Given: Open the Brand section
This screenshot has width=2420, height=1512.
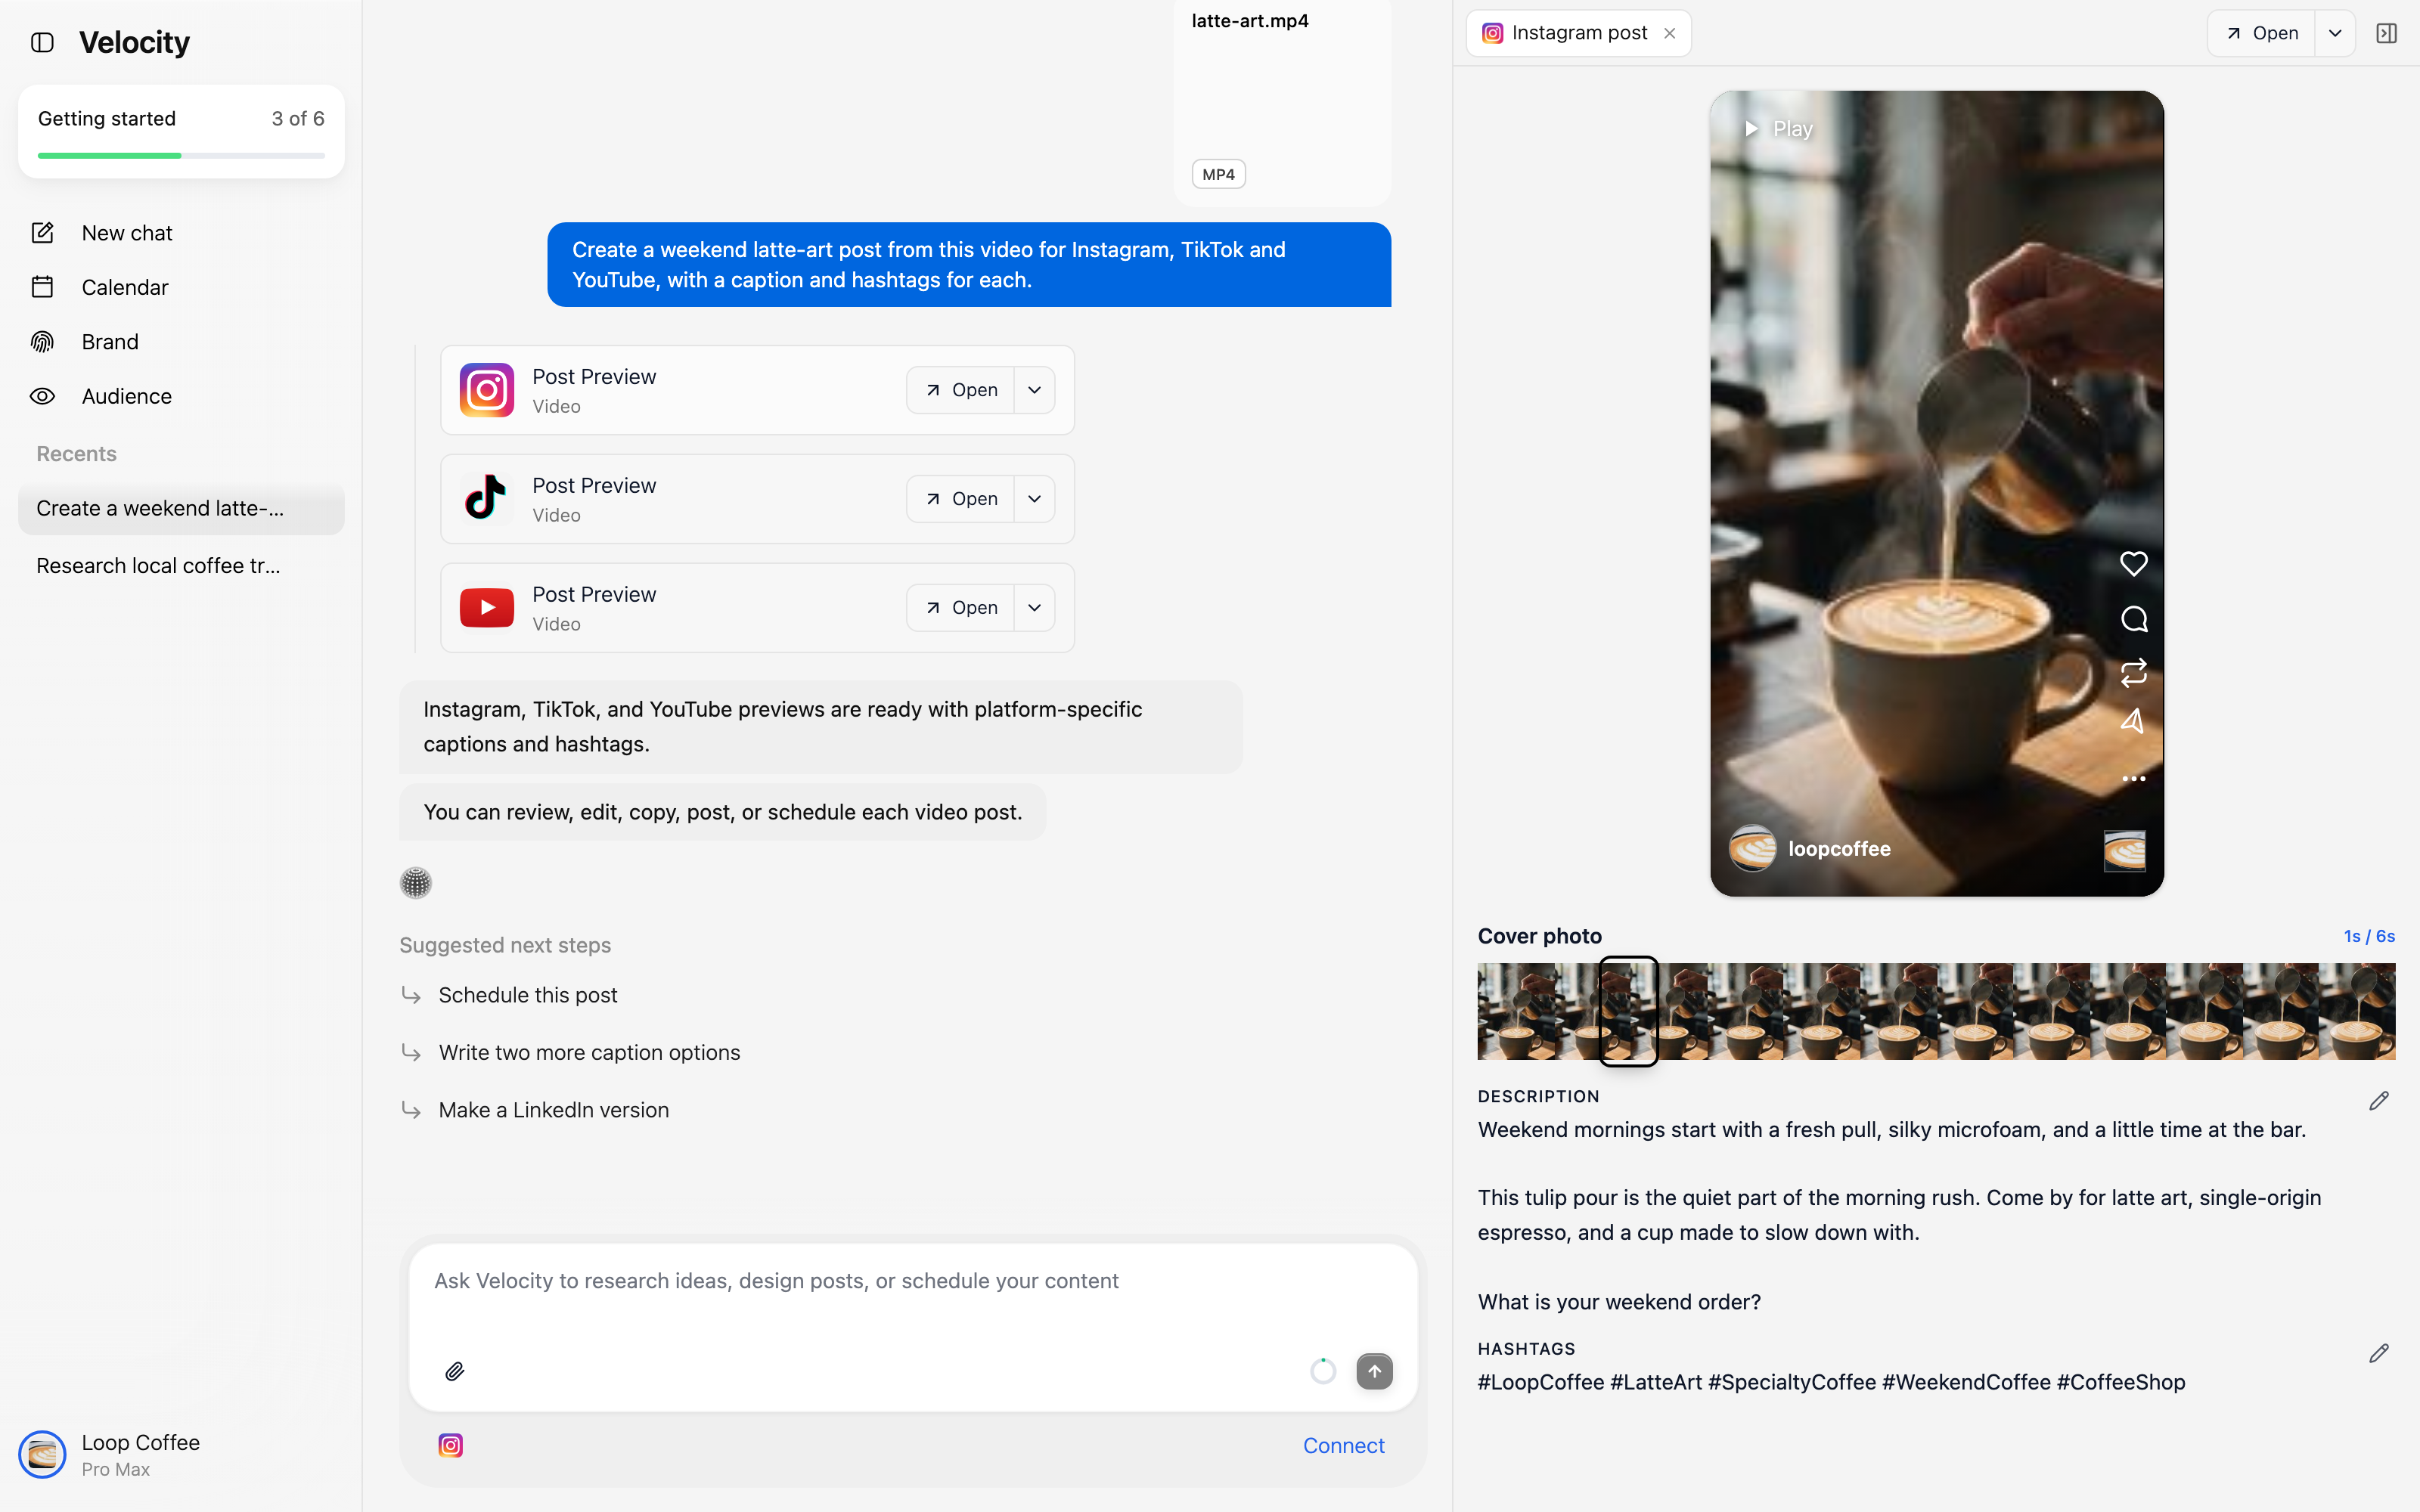Looking at the screenshot, I should (x=181, y=342).
